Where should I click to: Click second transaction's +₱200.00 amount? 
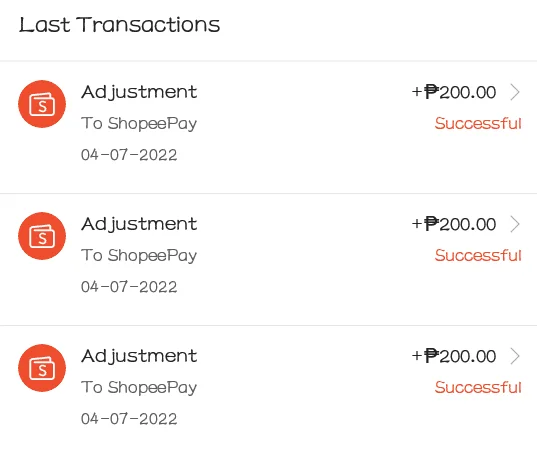[454, 224]
